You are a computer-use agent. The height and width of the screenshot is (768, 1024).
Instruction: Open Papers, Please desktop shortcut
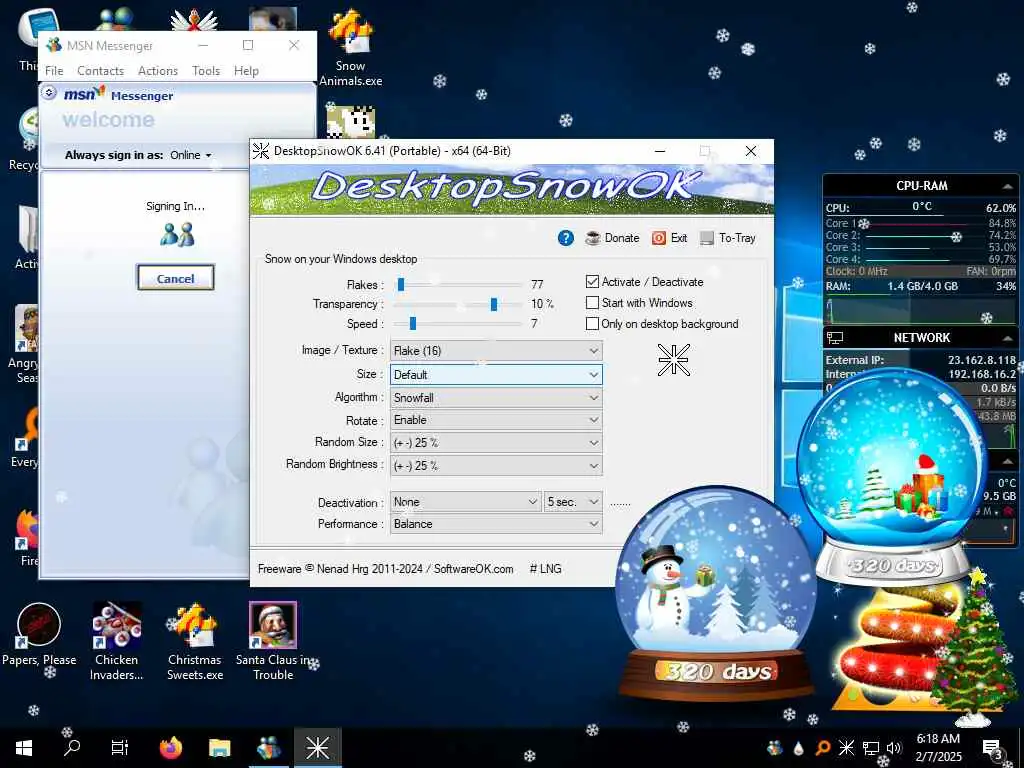tap(39, 635)
